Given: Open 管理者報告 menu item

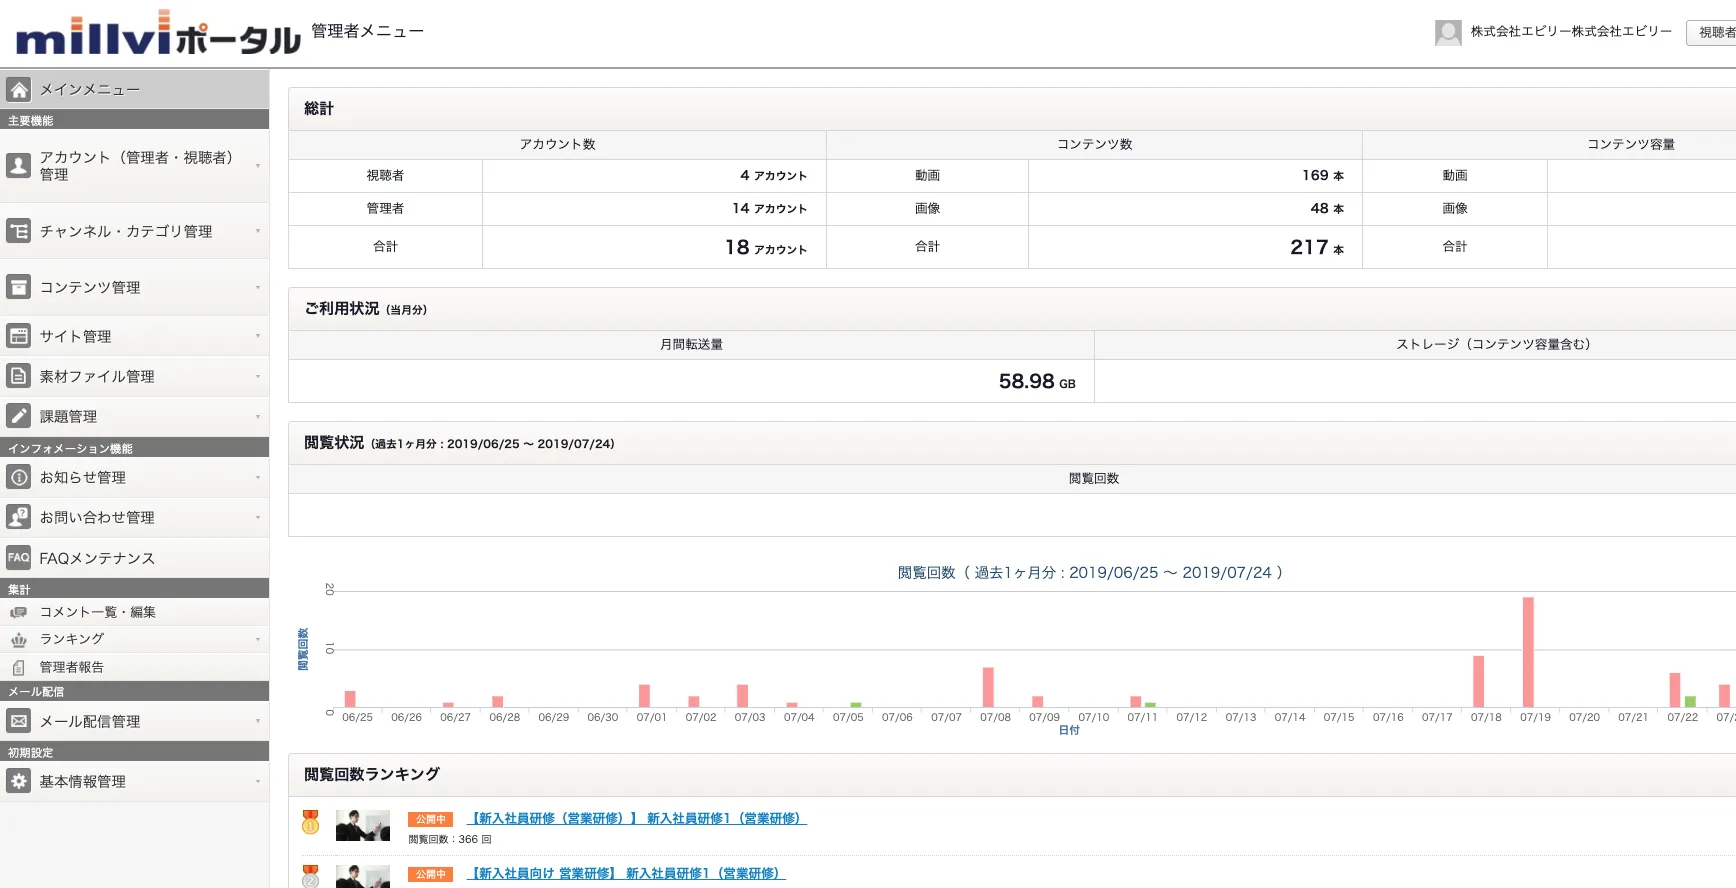Looking at the screenshot, I should pos(71,667).
